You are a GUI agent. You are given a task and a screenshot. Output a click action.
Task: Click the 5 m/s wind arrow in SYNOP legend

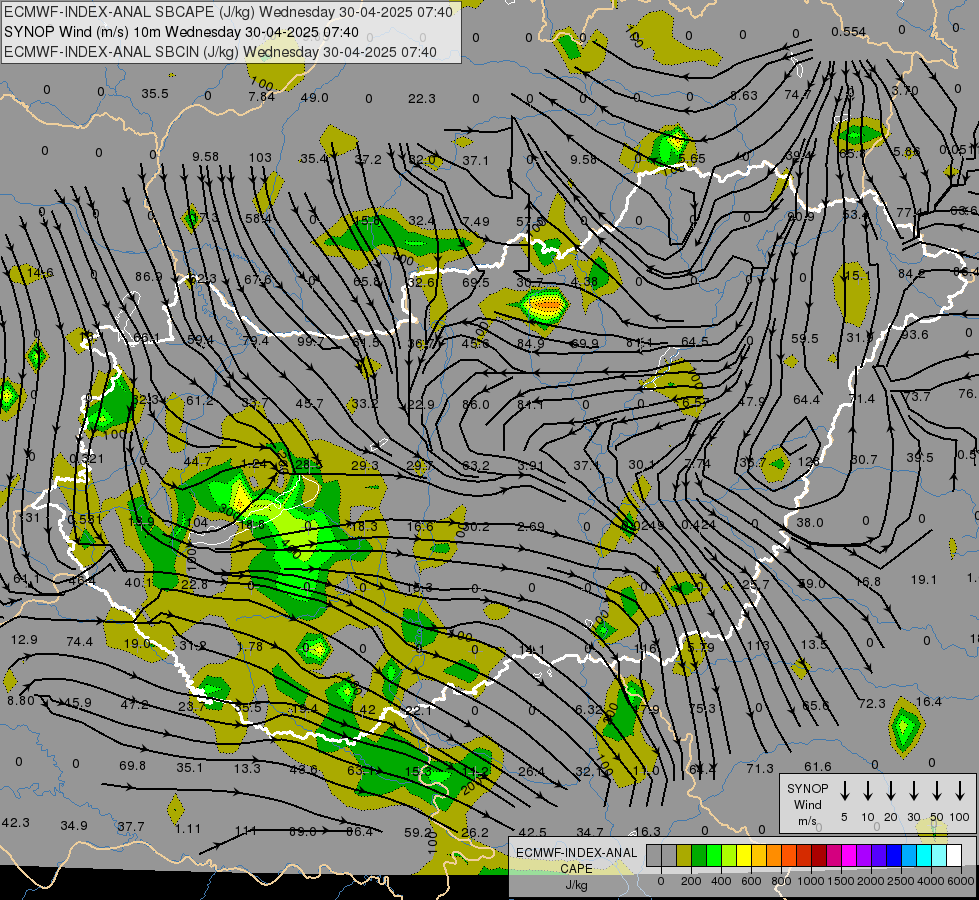tap(844, 791)
